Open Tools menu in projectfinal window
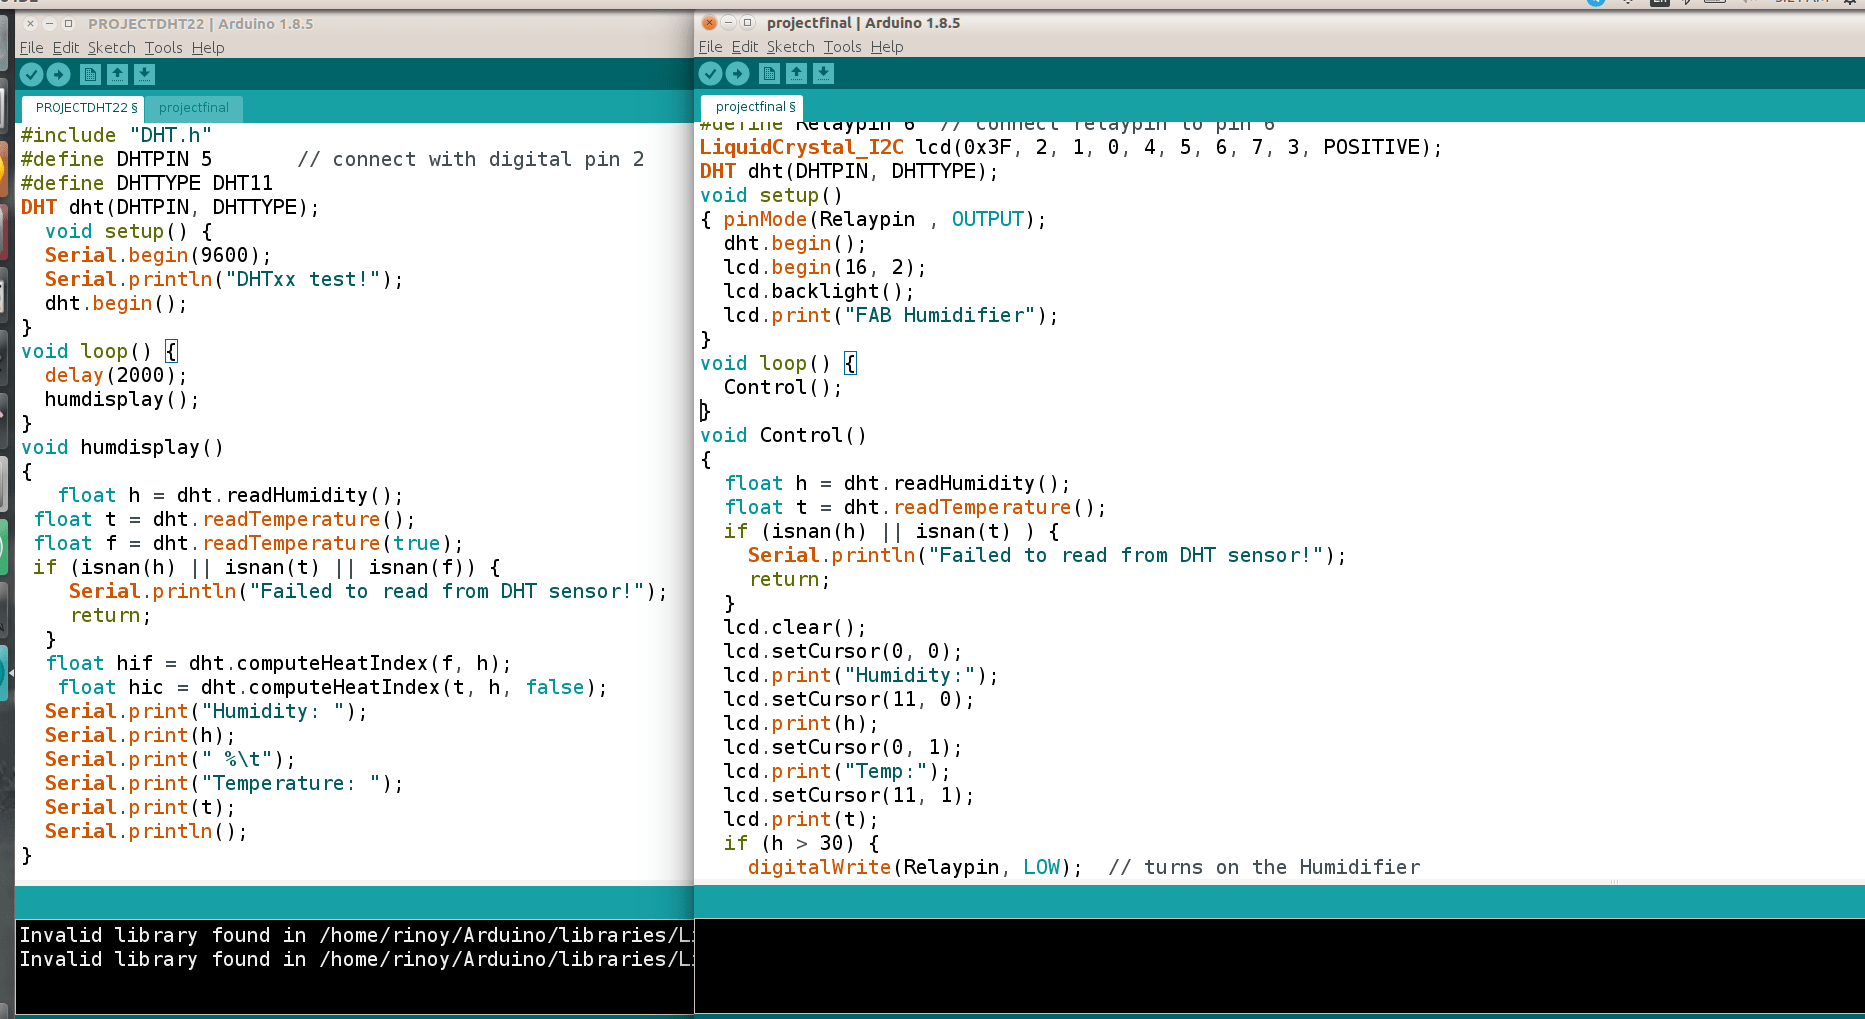The width and height of the screenshot is (1865, 1019). click(x=842, y=47)
